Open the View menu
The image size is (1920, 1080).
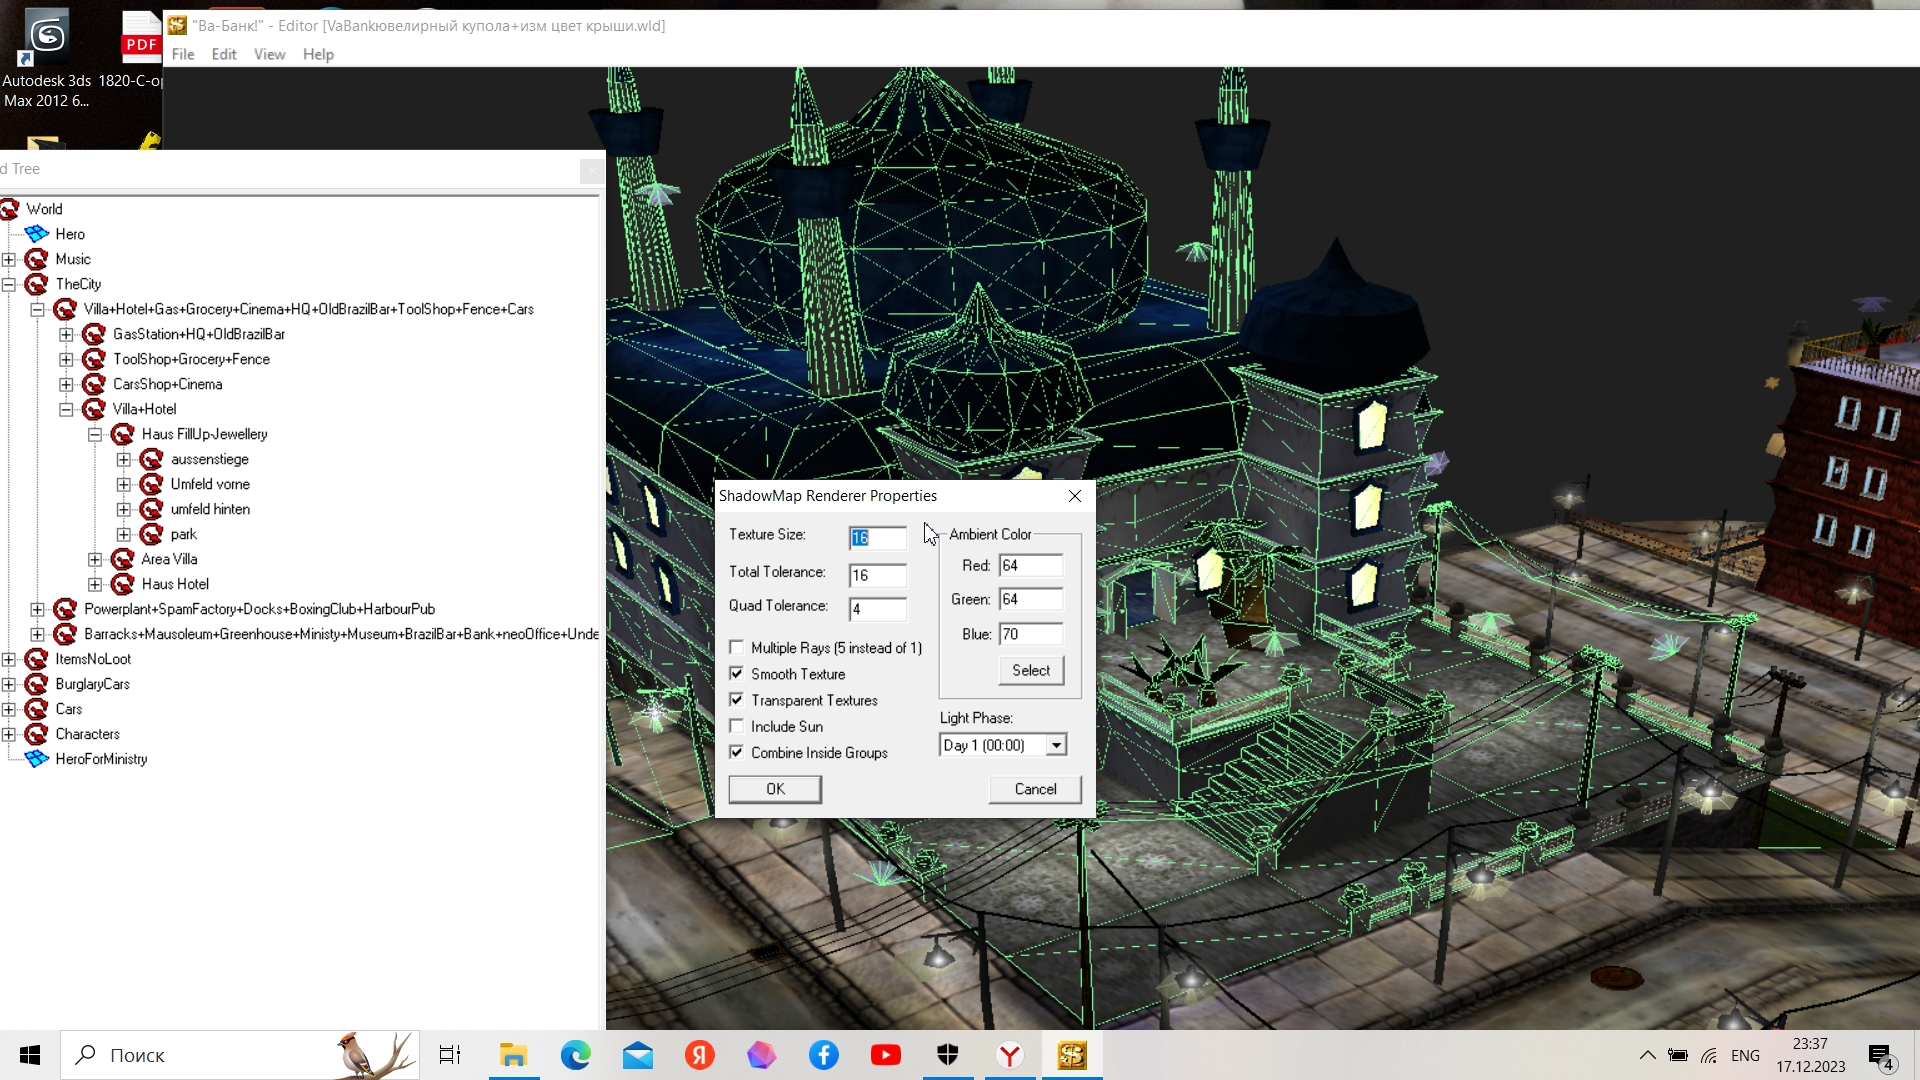tap(269, 54)
